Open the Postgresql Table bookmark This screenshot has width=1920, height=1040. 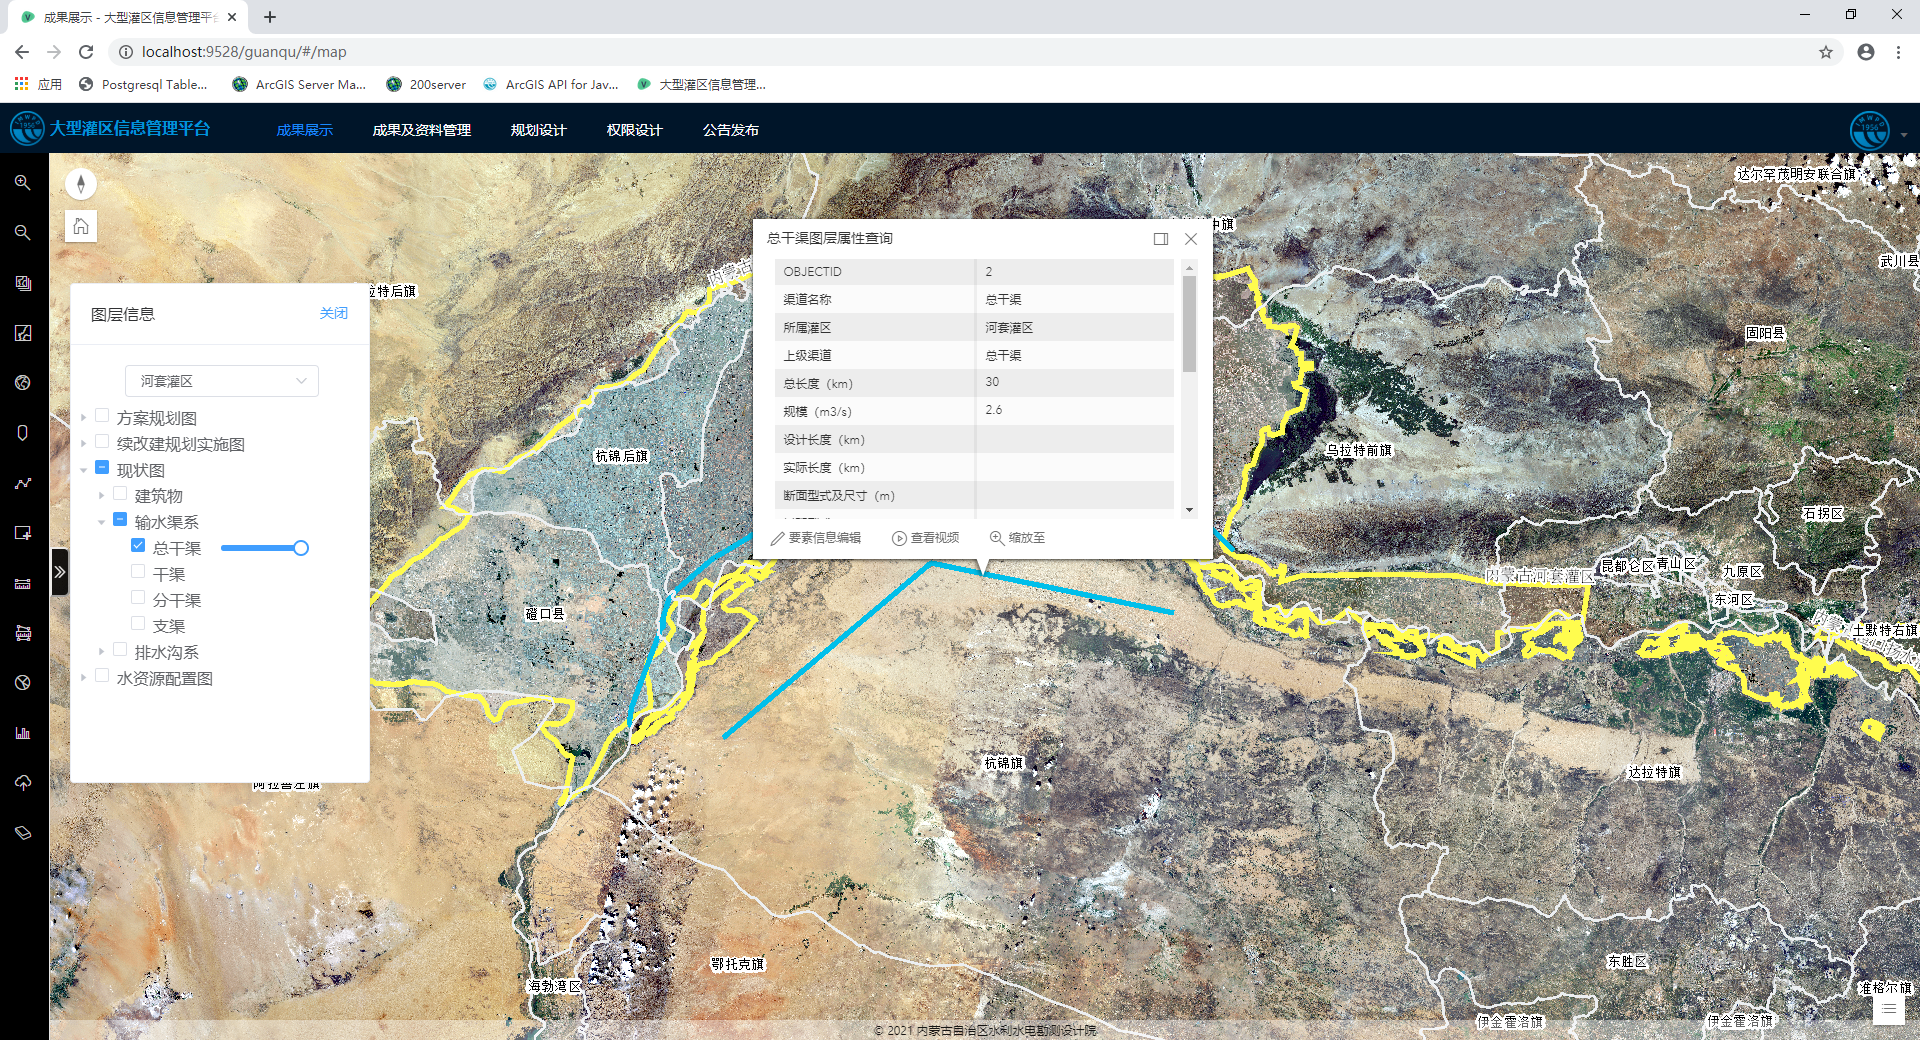(x=144, y=84)
